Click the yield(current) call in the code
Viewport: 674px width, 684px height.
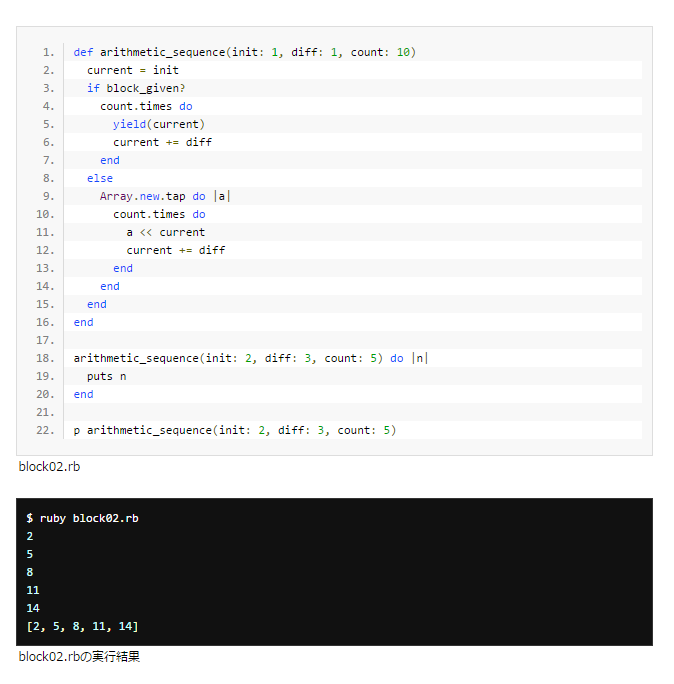158,124
